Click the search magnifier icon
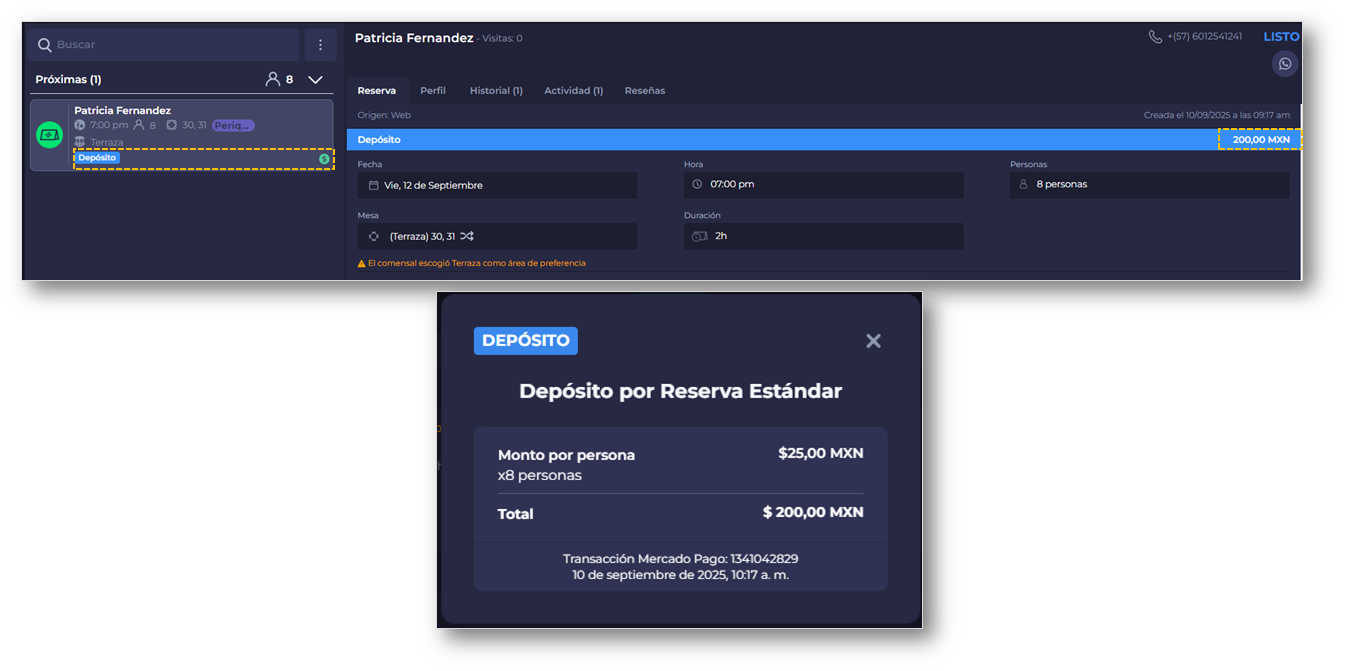The image size is (1345, 671). [44, 45]
